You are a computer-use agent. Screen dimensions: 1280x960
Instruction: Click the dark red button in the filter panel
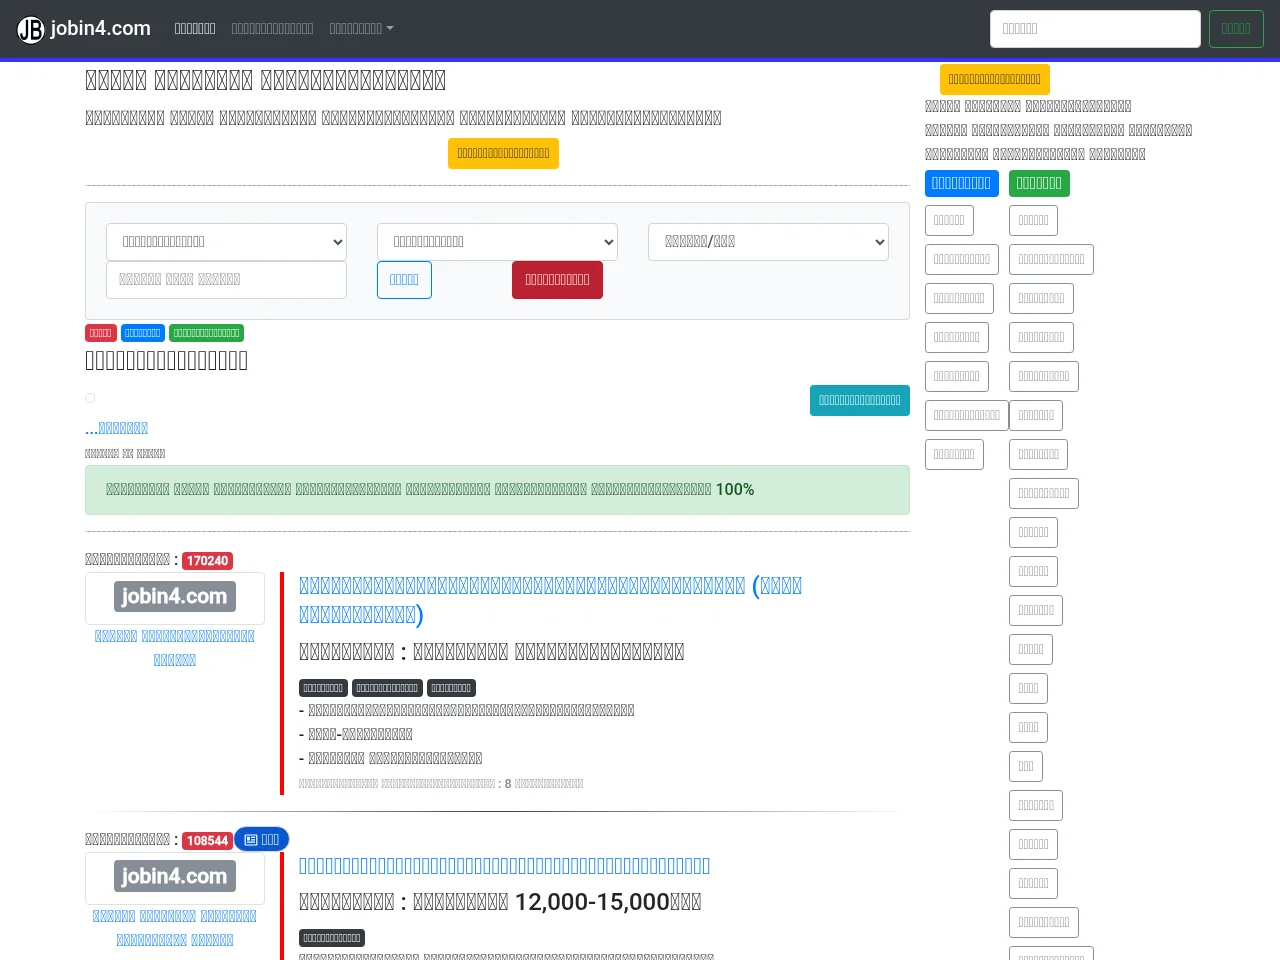coord(557,280)
